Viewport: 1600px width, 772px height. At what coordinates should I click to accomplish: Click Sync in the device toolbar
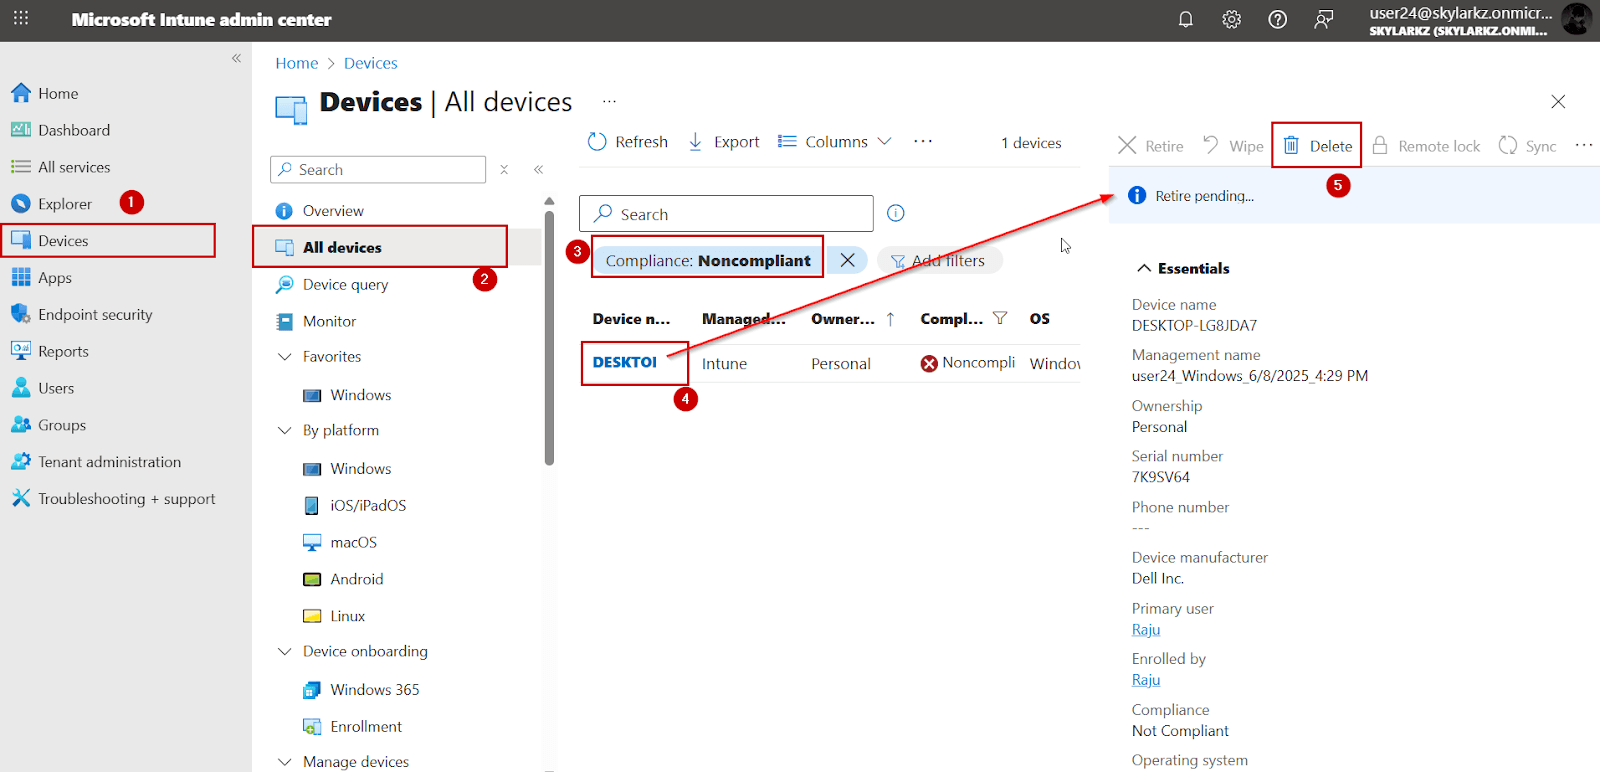point(1527,146)
